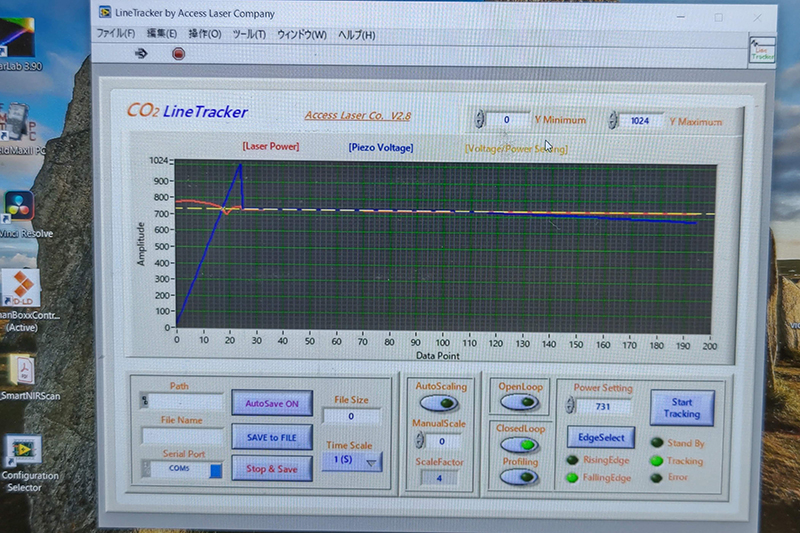
Task: Click the Power Setting stepper arrows
Action: point(570,406)
